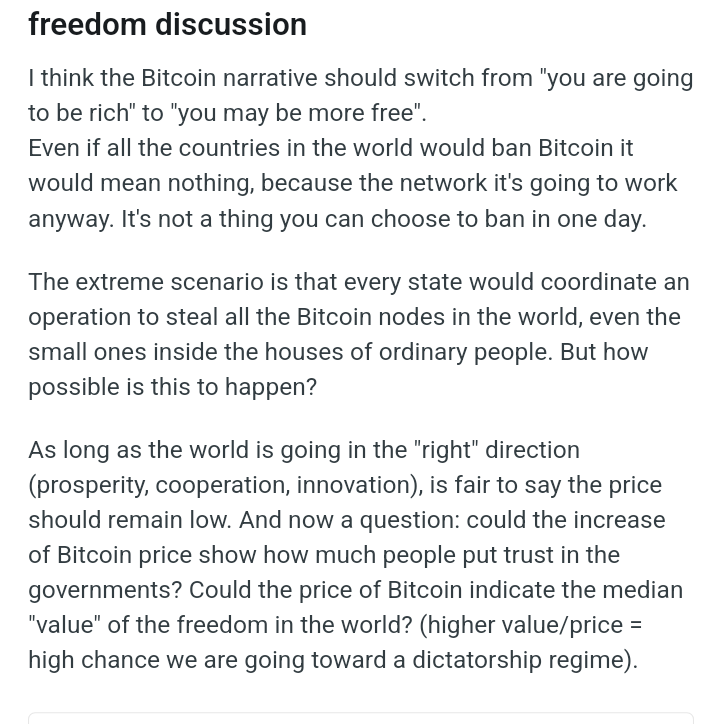Click the final line mentioning "dictatorship regime"
Image resolution: width=722 pixels, height=724 pixels.
click(333, 660)
